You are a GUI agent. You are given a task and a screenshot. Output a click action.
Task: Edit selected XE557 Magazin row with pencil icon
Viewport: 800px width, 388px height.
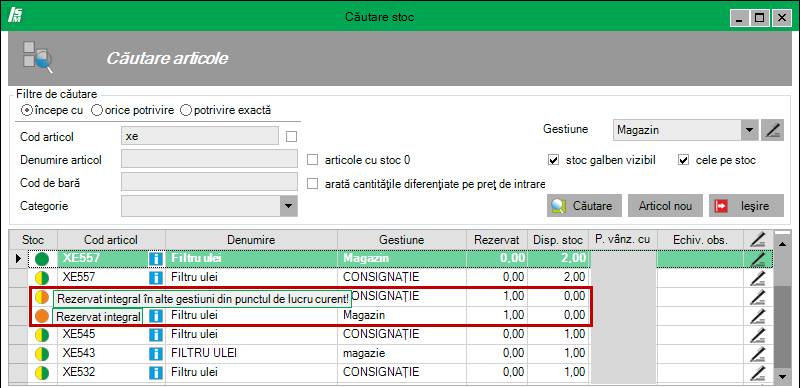[x=758, y=259]
